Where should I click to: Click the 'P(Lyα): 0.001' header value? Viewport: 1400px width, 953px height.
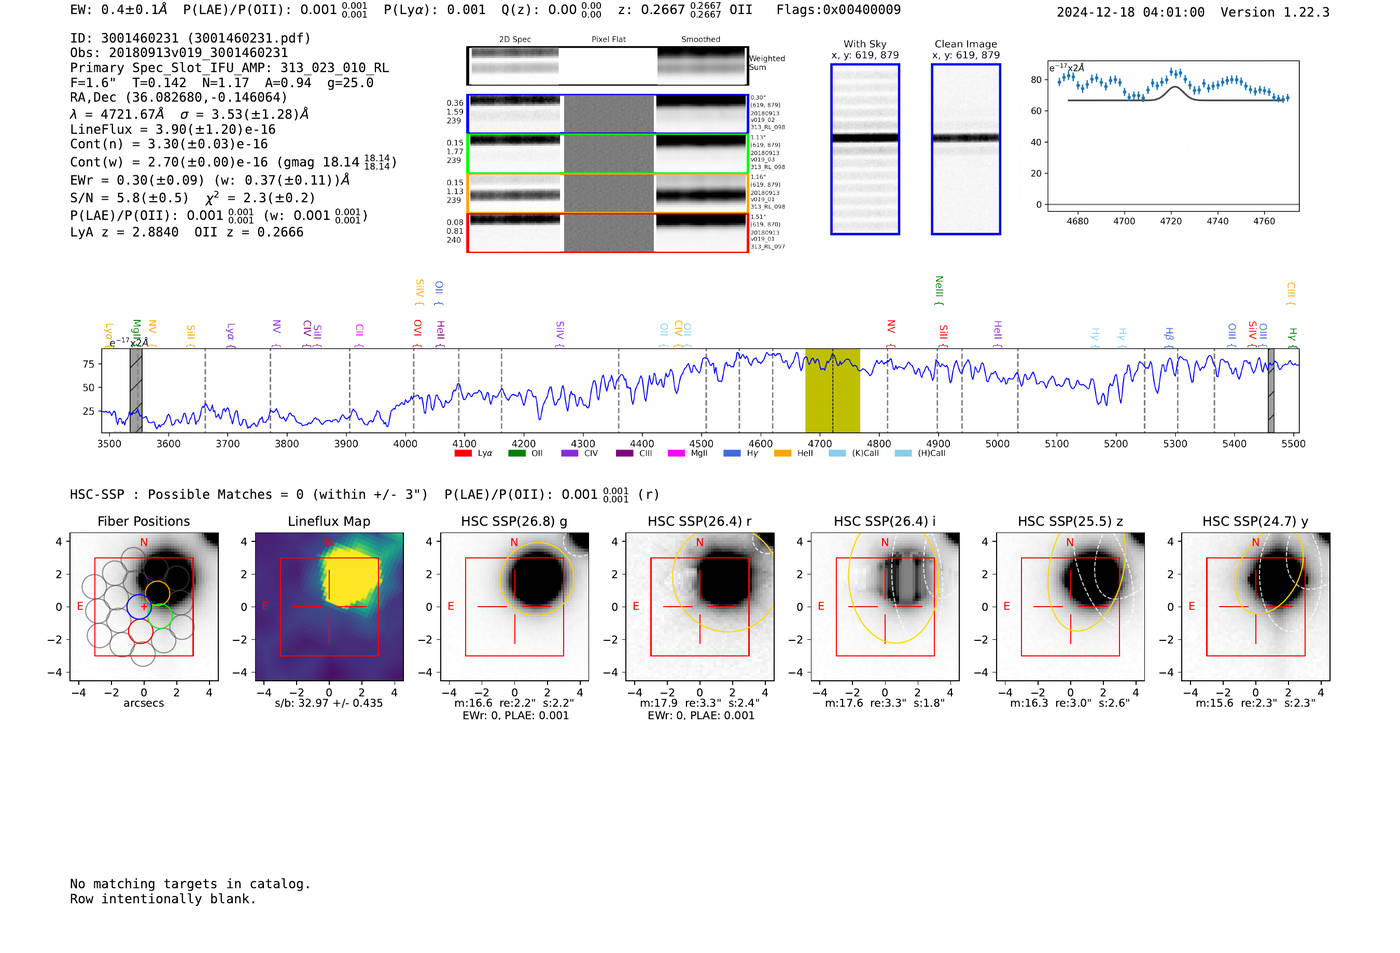[434, 10]
